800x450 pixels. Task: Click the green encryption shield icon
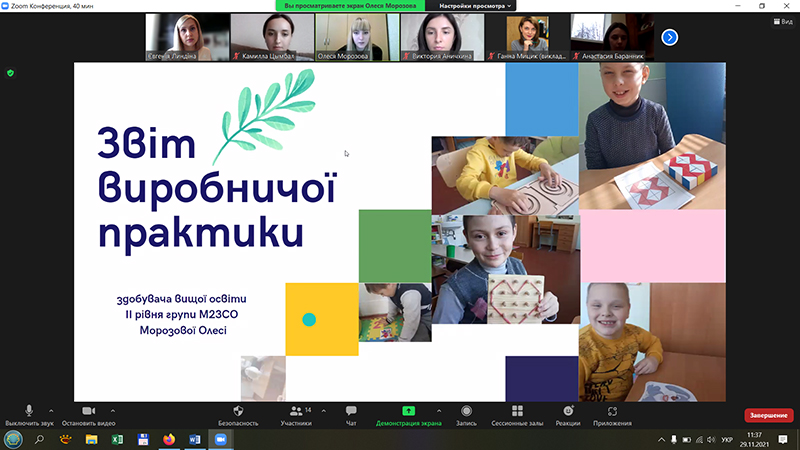pos(10,73)
